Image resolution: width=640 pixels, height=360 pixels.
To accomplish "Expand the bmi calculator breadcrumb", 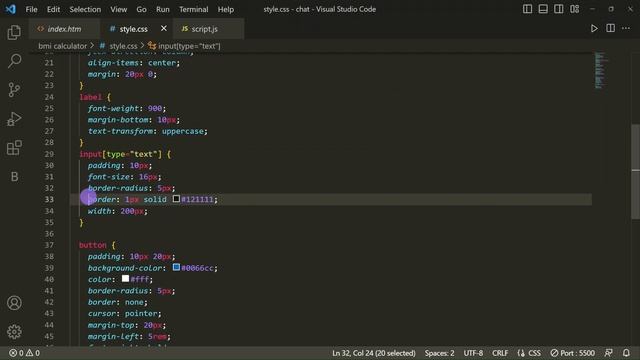I will 62,46.
